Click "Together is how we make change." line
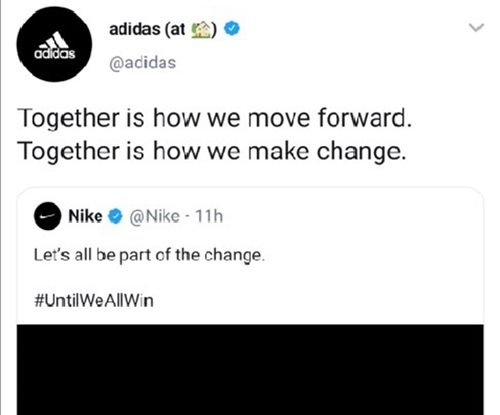500x415 pixels. click(212, 151)
